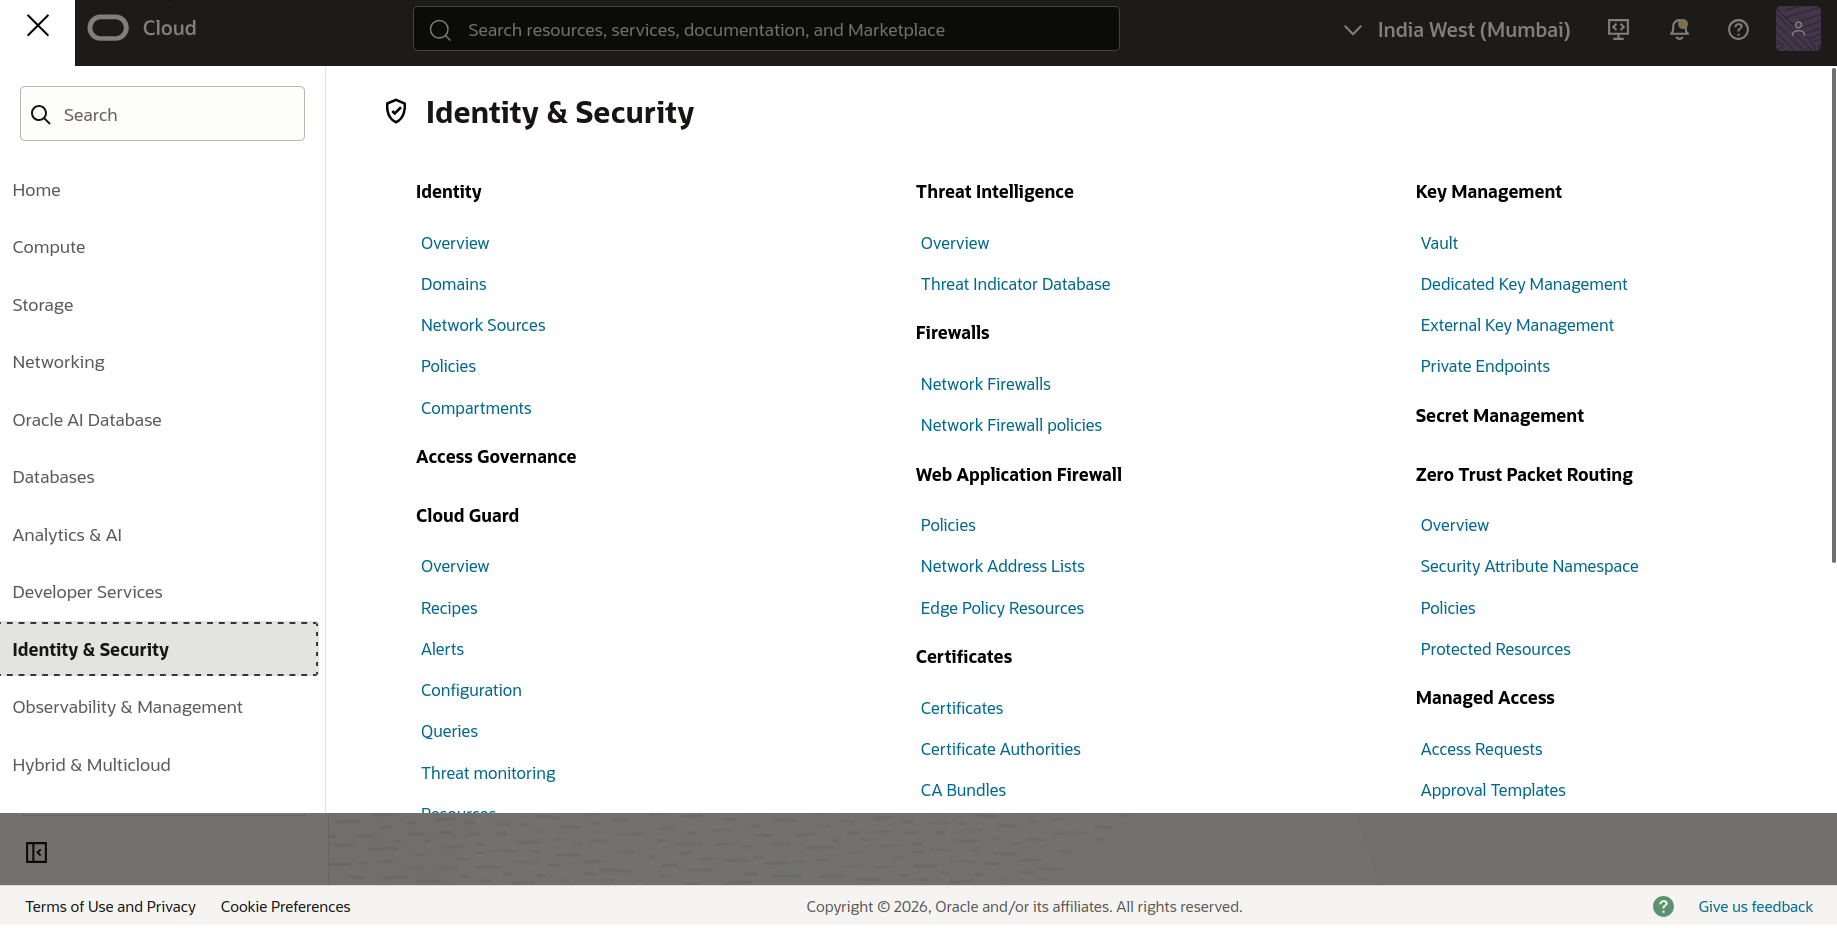This screenshot has width=1837, height=928.
Task: Open Threat Indicator Database link
Action: pos(1015,284)
